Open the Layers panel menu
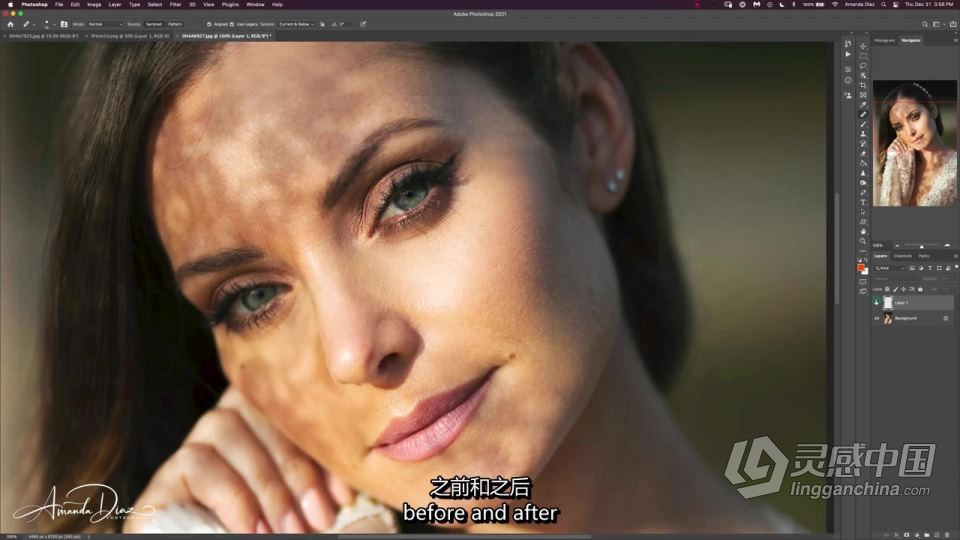Viewport: 960px width, 540px height. tap(956, 256)
